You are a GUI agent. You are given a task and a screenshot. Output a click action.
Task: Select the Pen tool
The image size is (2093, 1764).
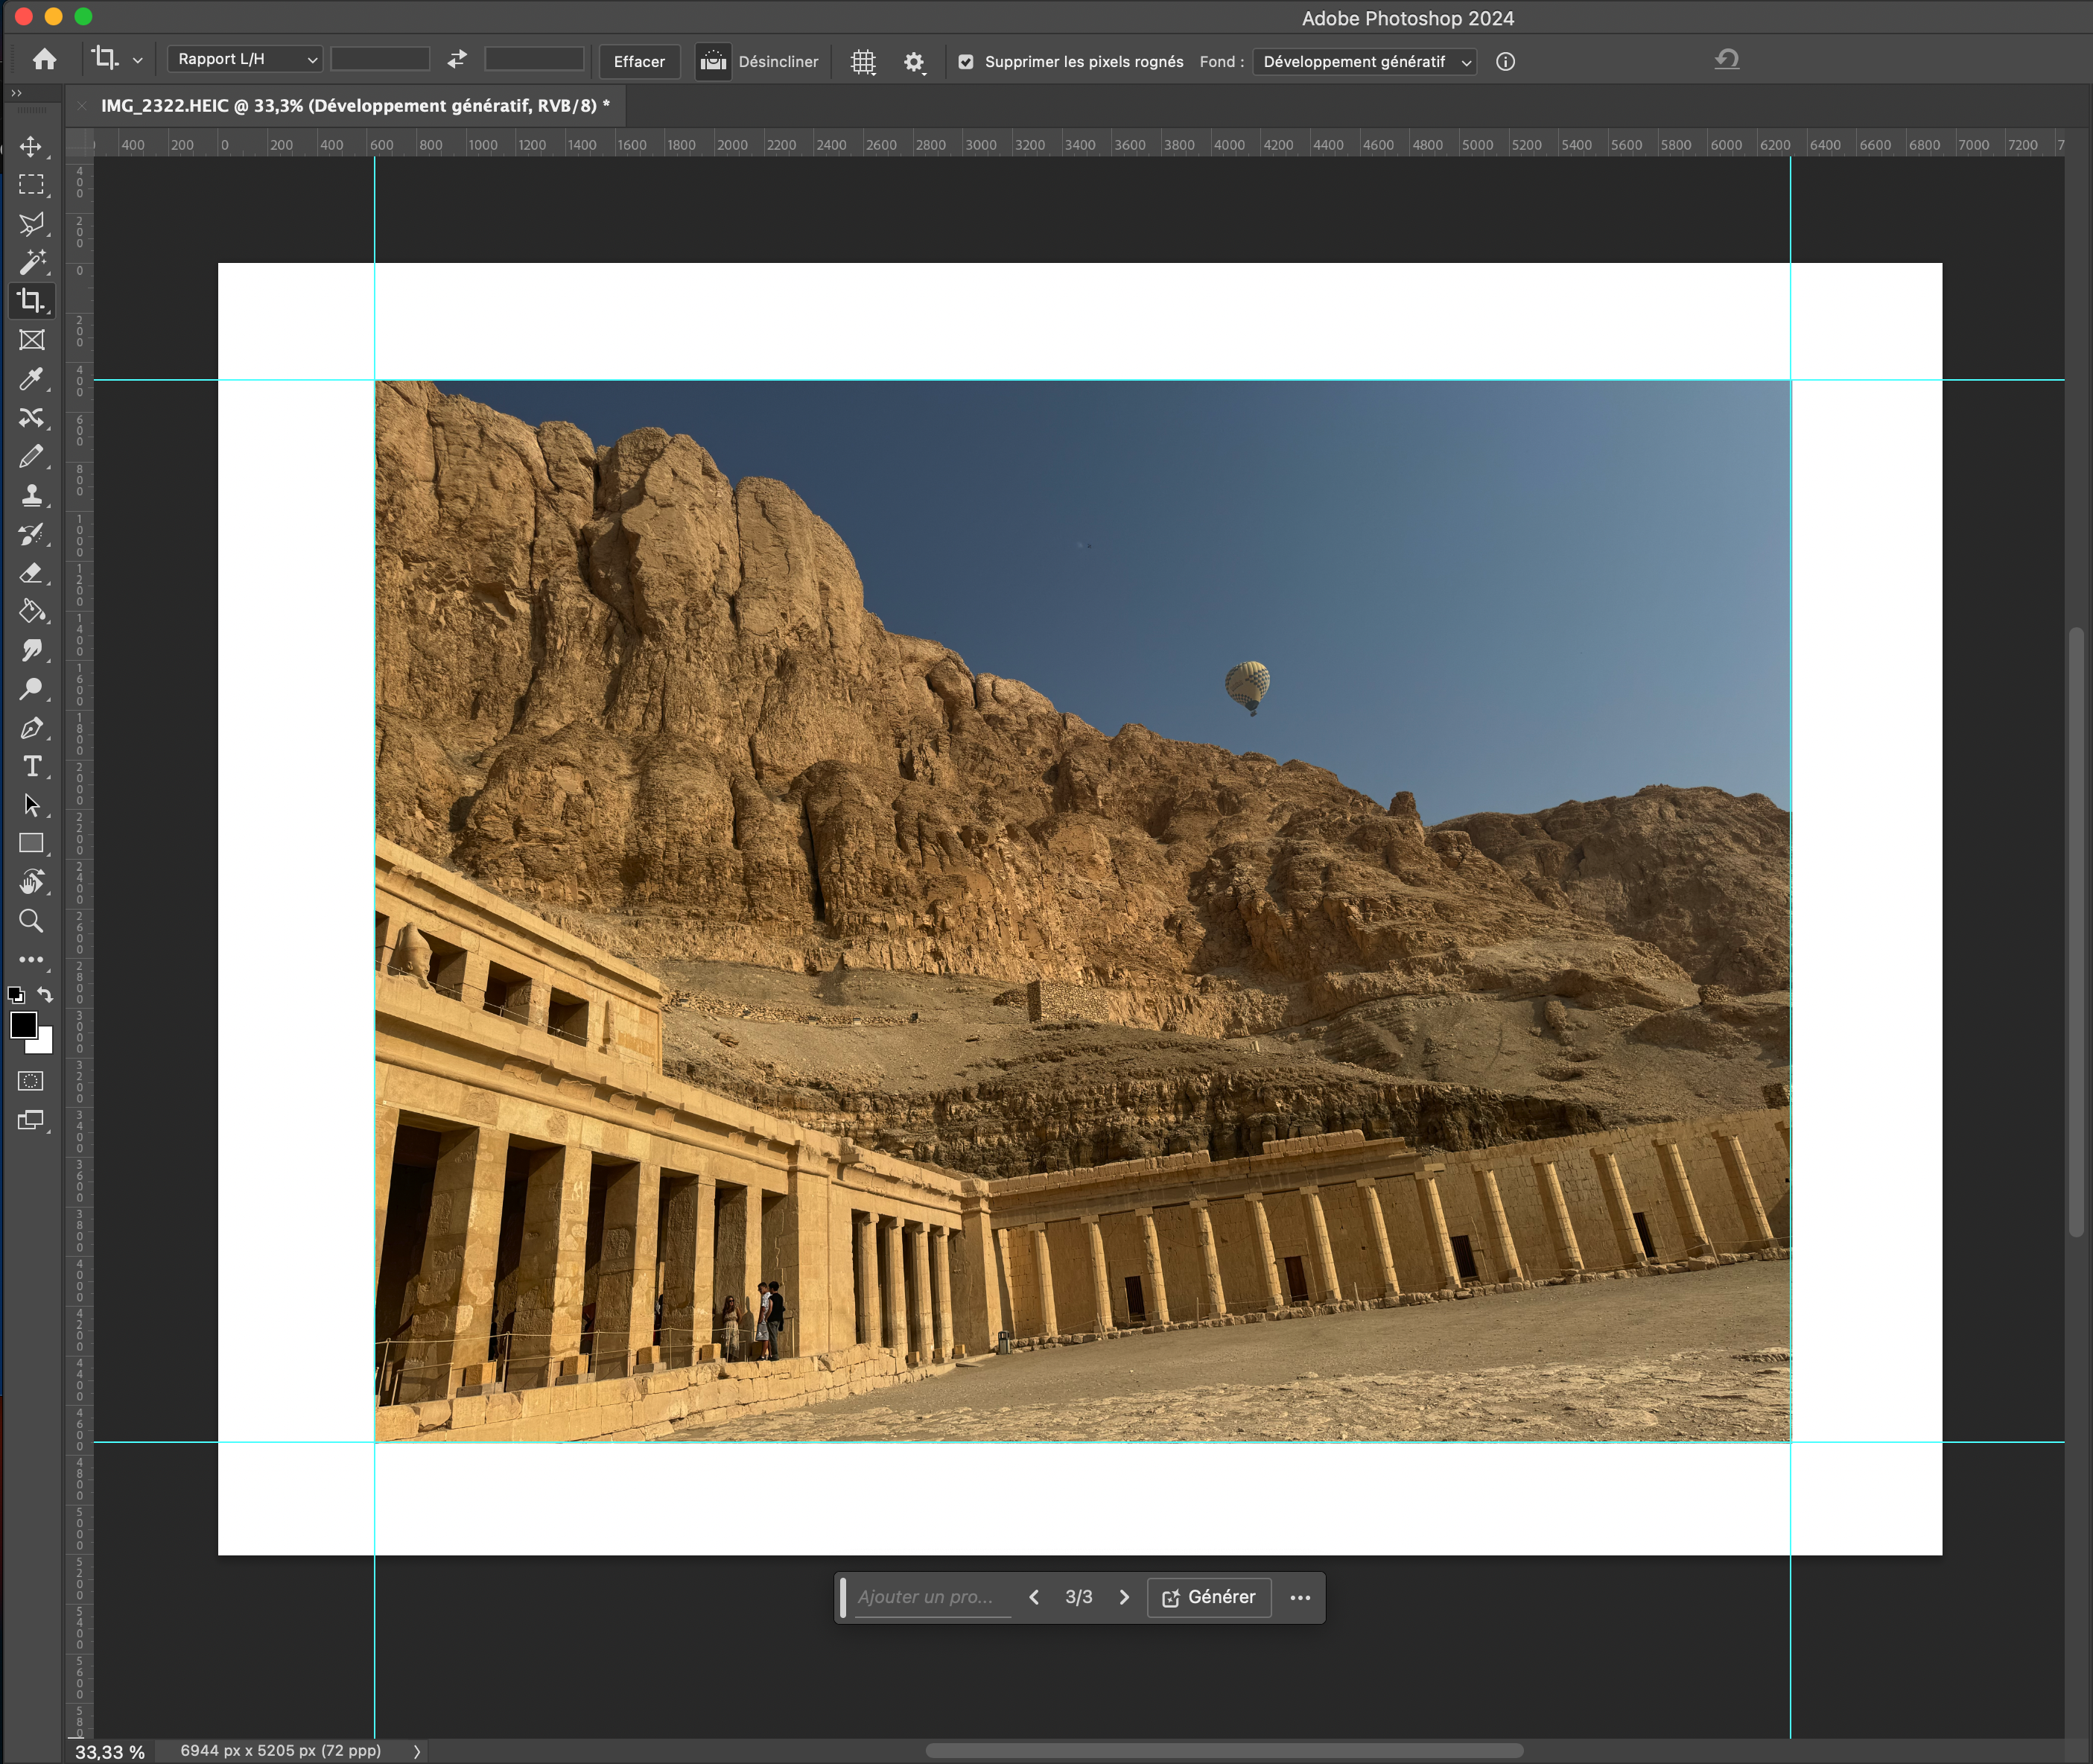(31, 728)
